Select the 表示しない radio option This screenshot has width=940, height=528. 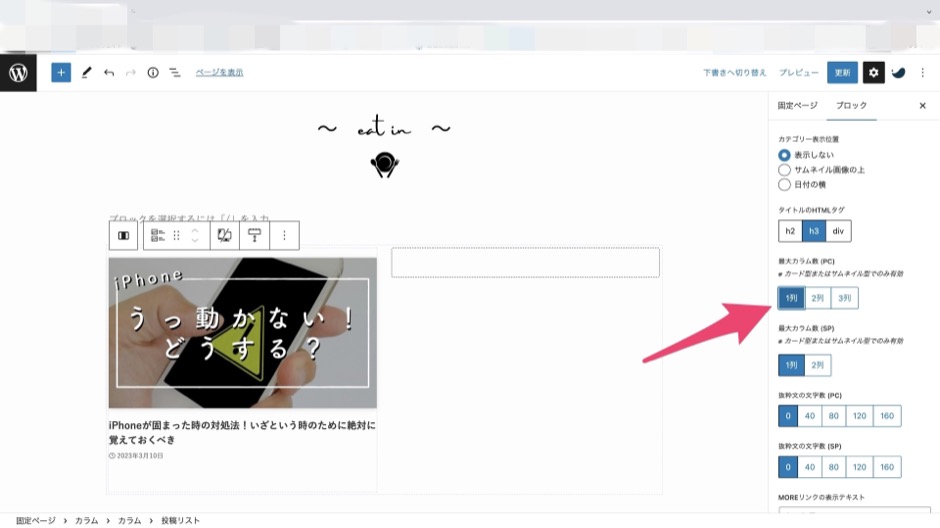784,155
